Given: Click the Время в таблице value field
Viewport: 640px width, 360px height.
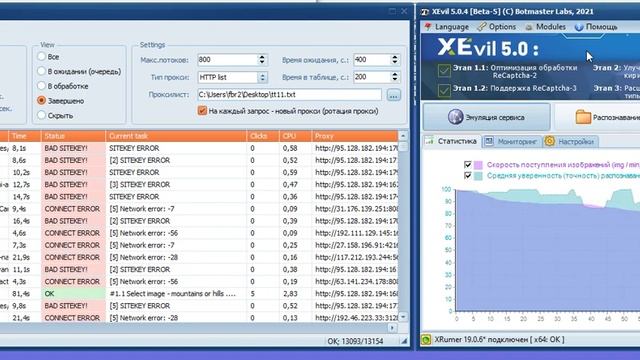Looking at the screenshot, I should [x=372, y=77].
